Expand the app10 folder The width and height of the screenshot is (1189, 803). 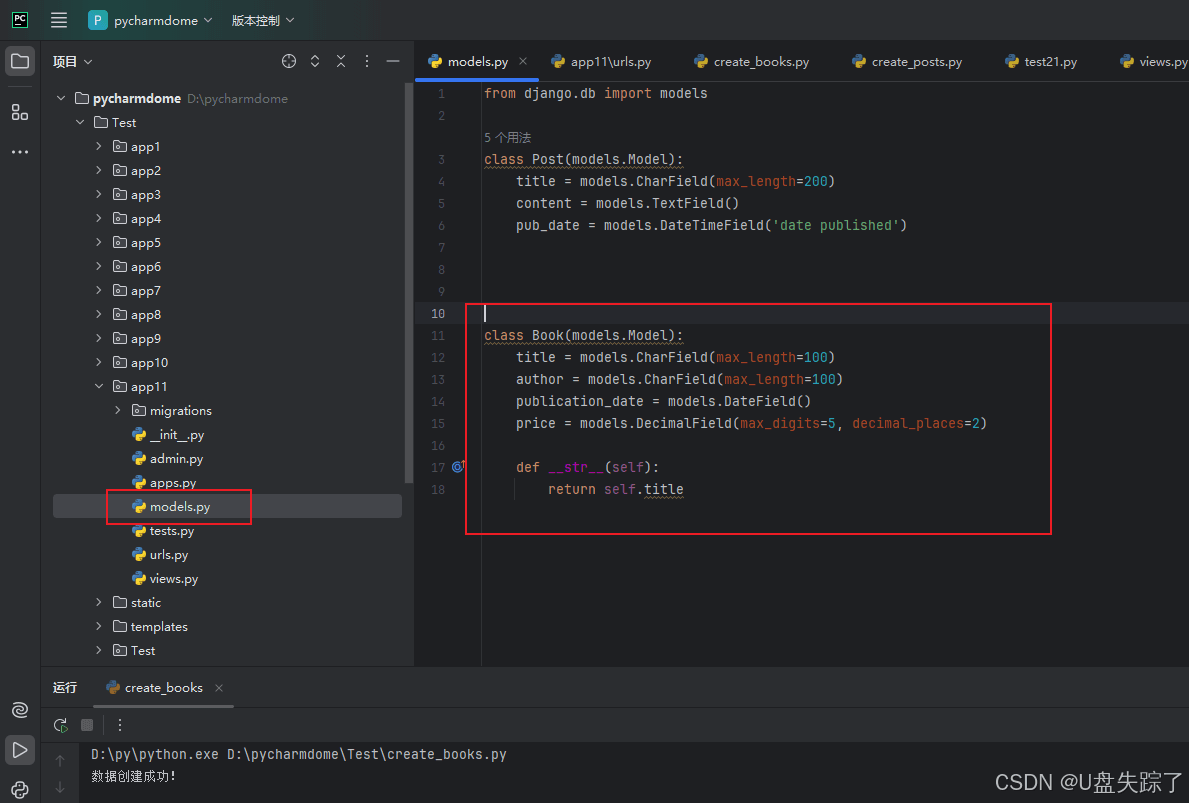[99, 362]
